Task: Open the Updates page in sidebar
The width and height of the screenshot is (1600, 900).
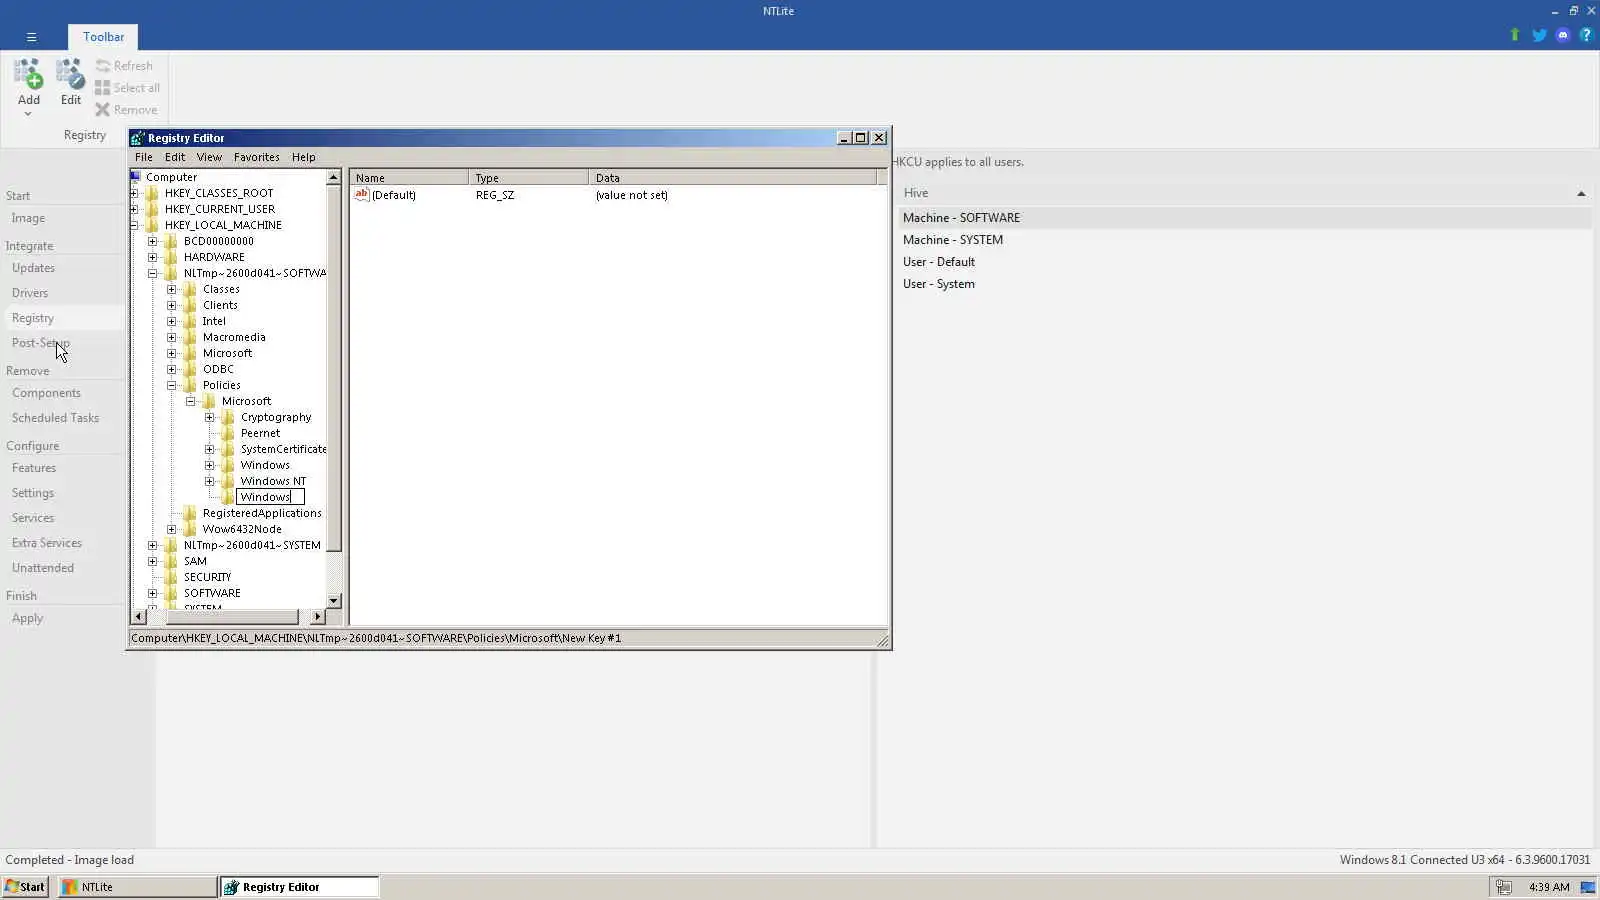Action: tap(33, 268)
